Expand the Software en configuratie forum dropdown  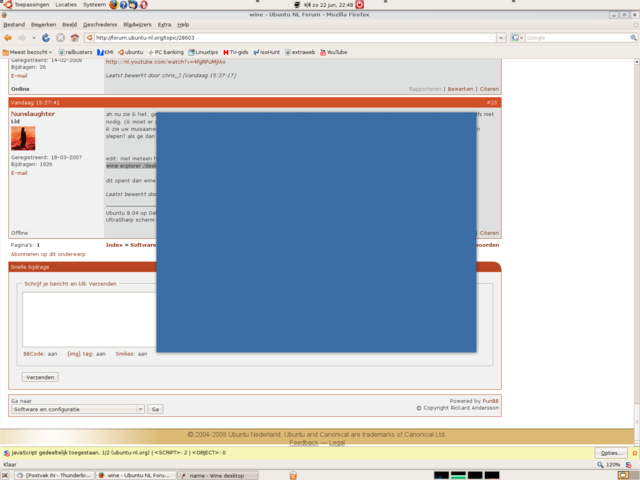[x=78, y=409]
